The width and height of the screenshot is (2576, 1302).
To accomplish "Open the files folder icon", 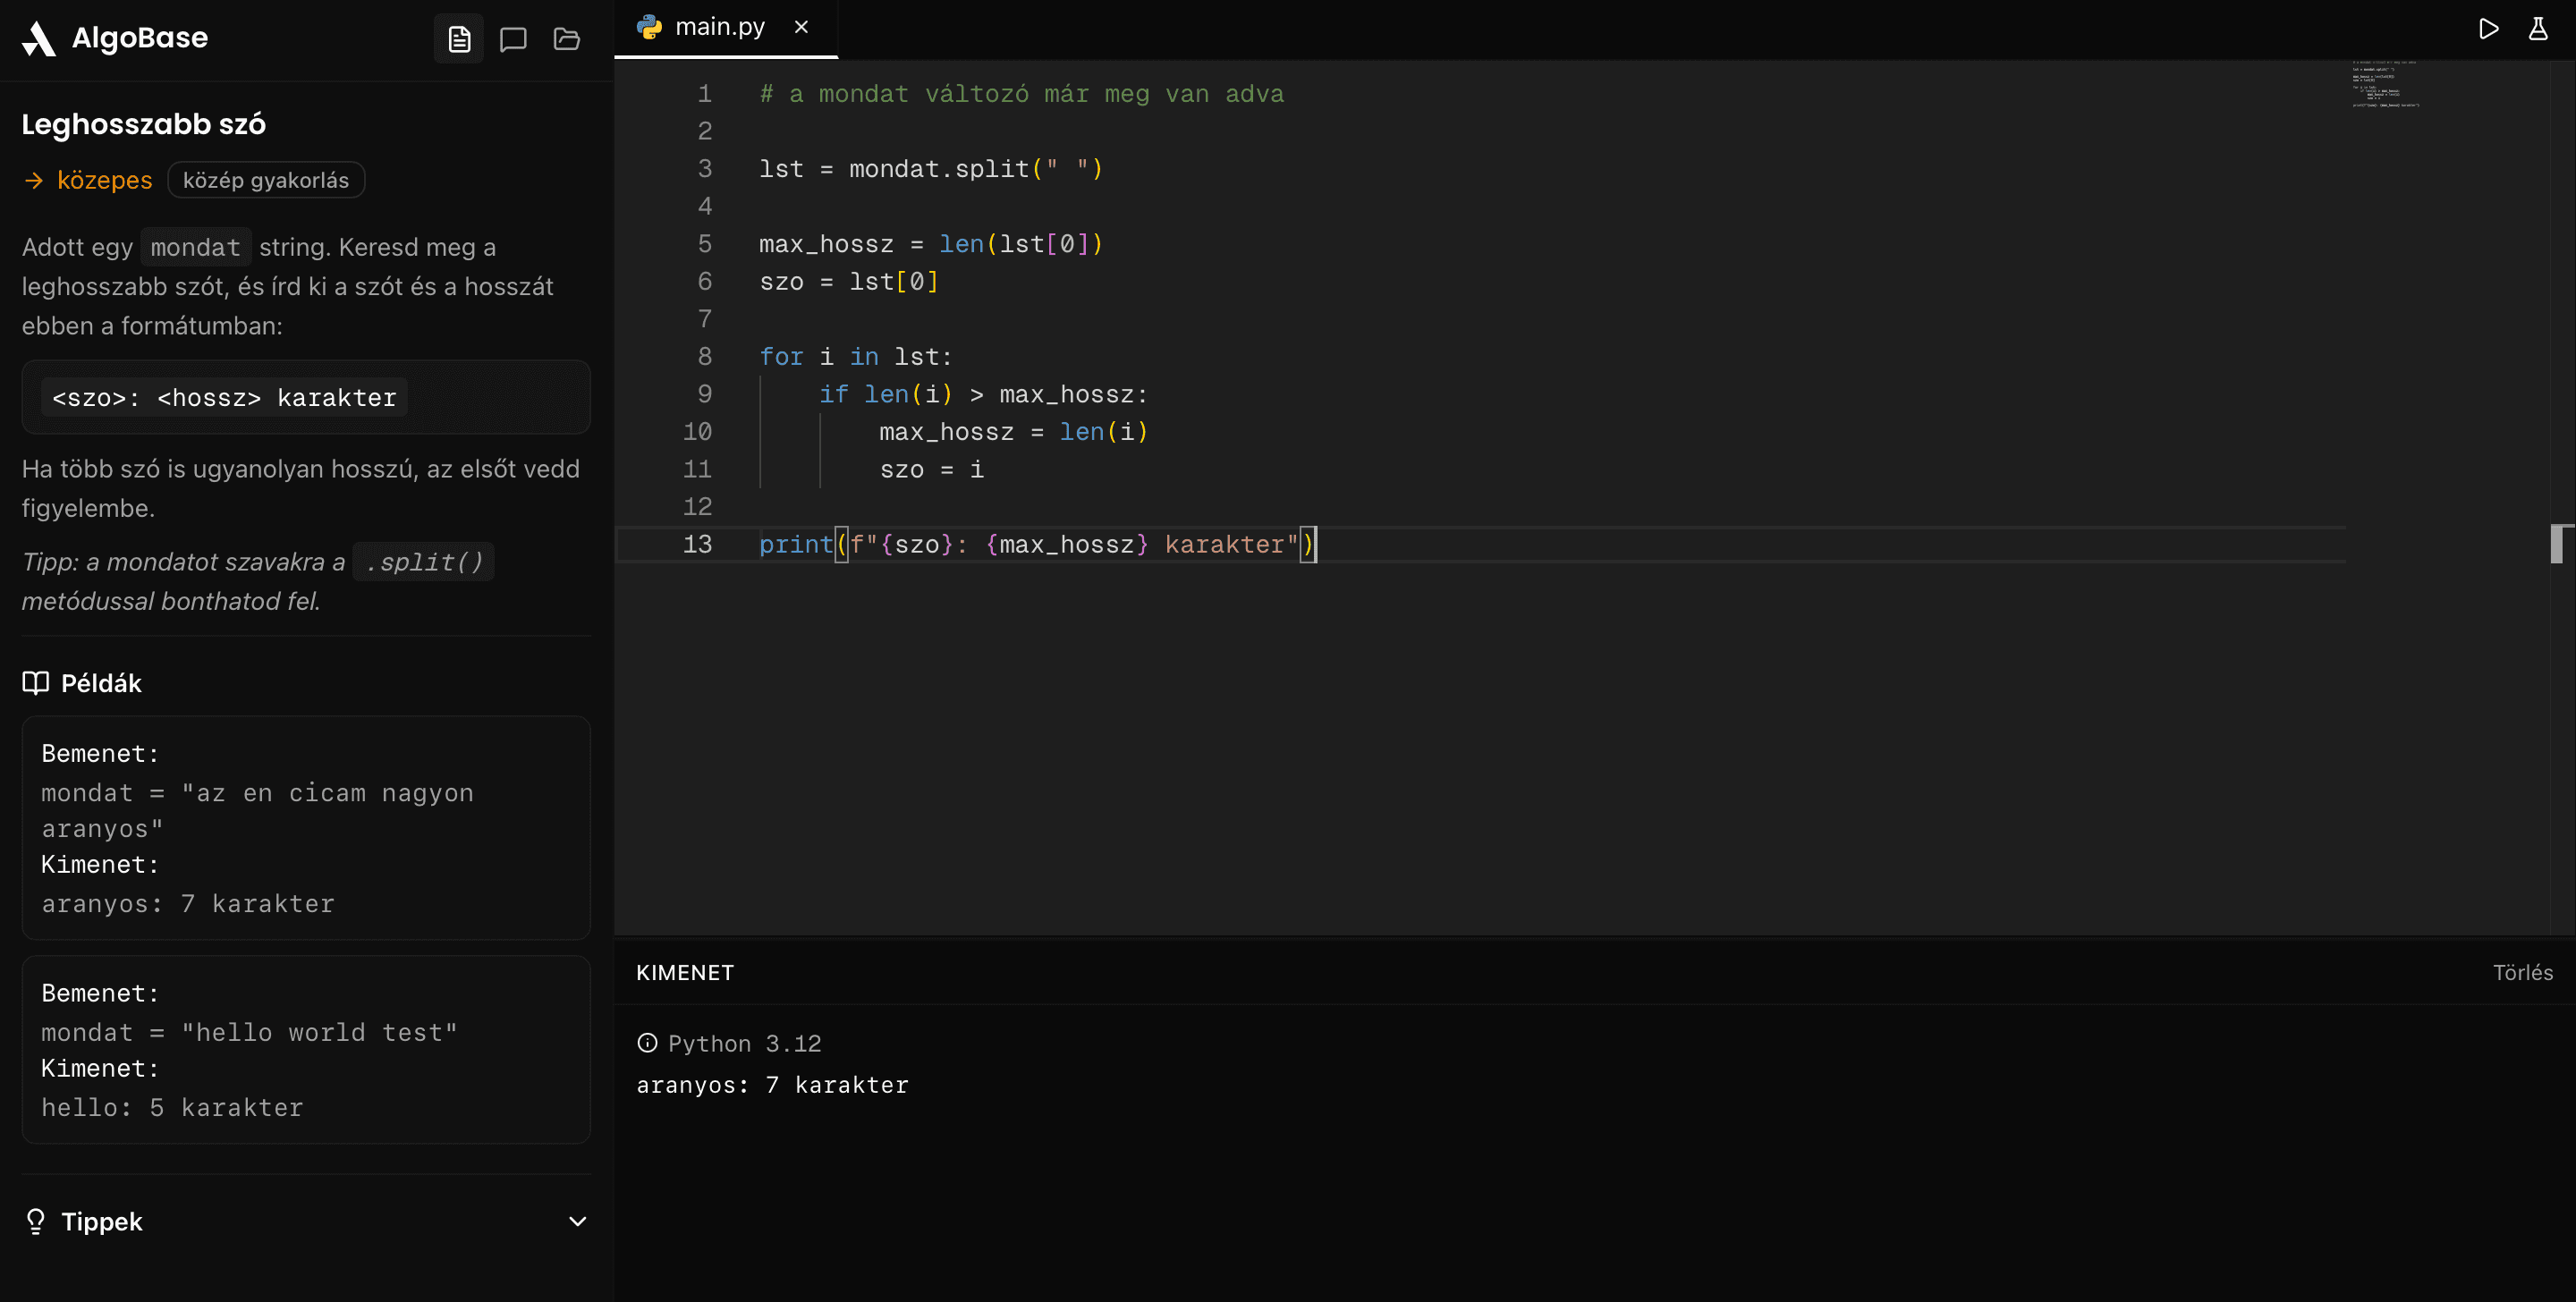I will 567,39.
